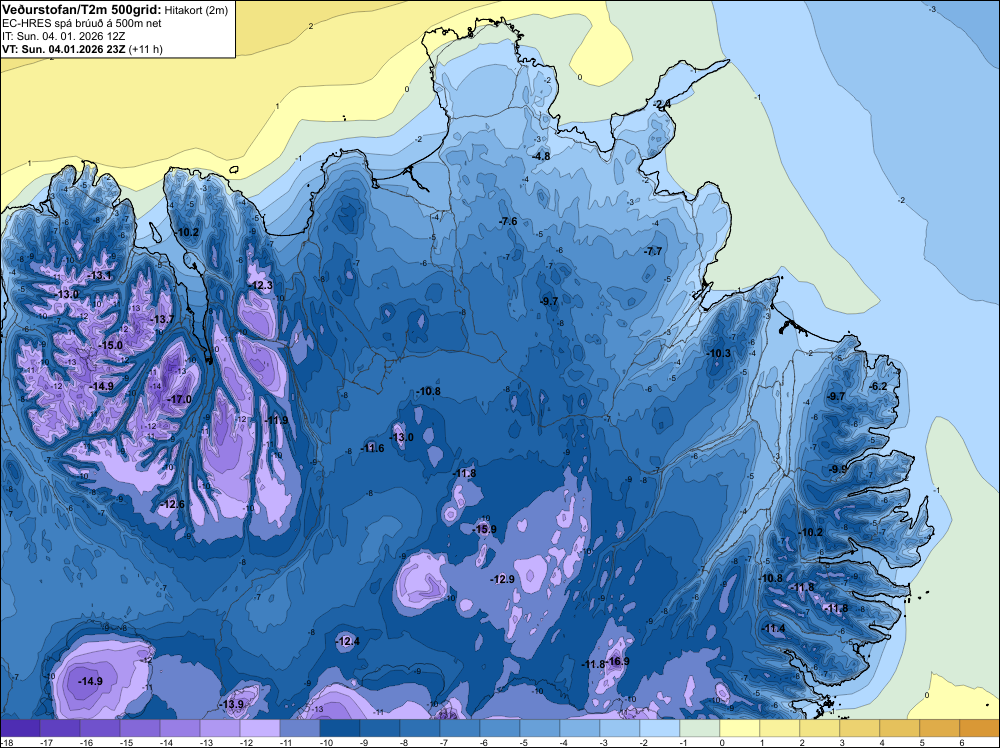Select the darkest purple legend swatch at -18
Screen dimensions: 1000x748
[20, 728]
